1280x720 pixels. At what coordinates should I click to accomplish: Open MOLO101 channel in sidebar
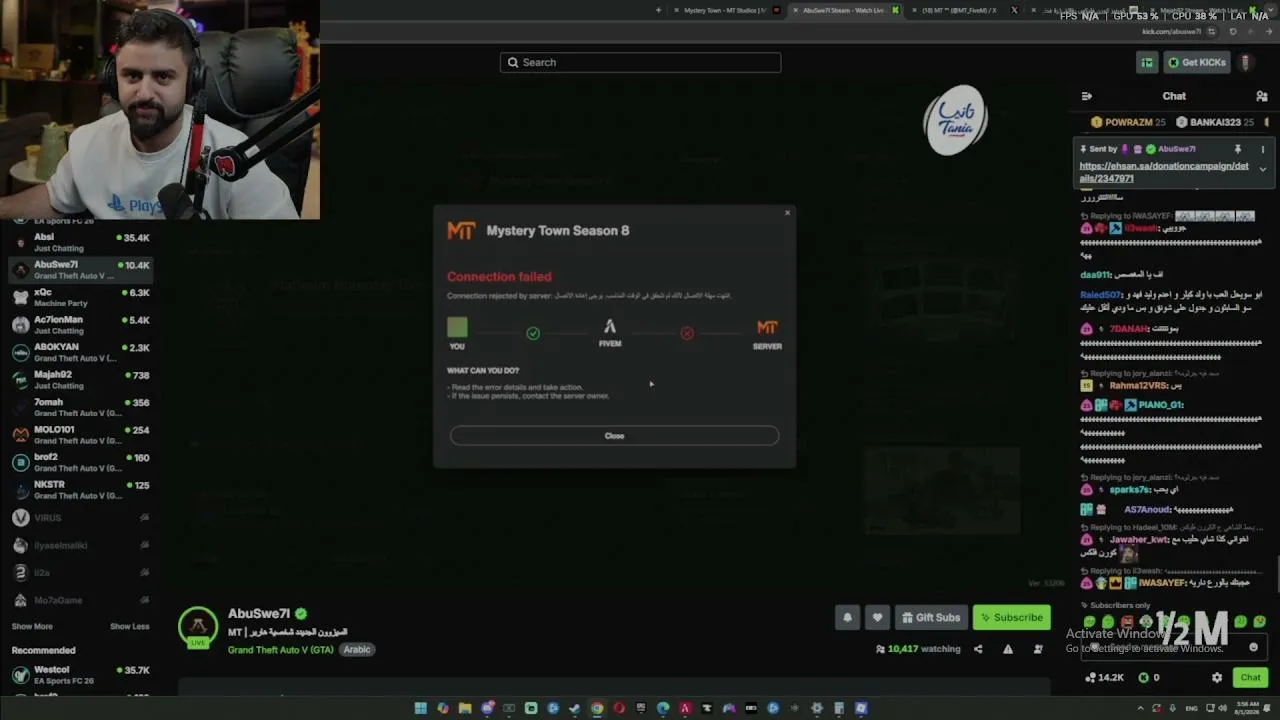point(80,434)
